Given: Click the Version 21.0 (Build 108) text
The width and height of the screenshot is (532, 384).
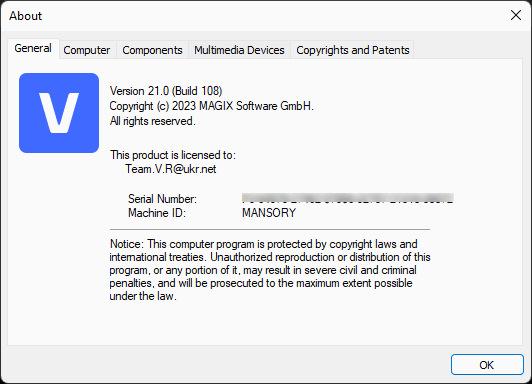Looking at the screenshot, I should click(166, 91).
